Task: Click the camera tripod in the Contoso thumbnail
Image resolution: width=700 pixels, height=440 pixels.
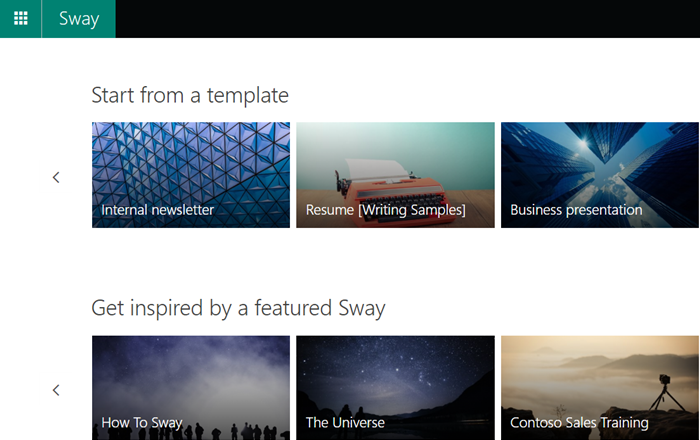Action: coord(664,394)
